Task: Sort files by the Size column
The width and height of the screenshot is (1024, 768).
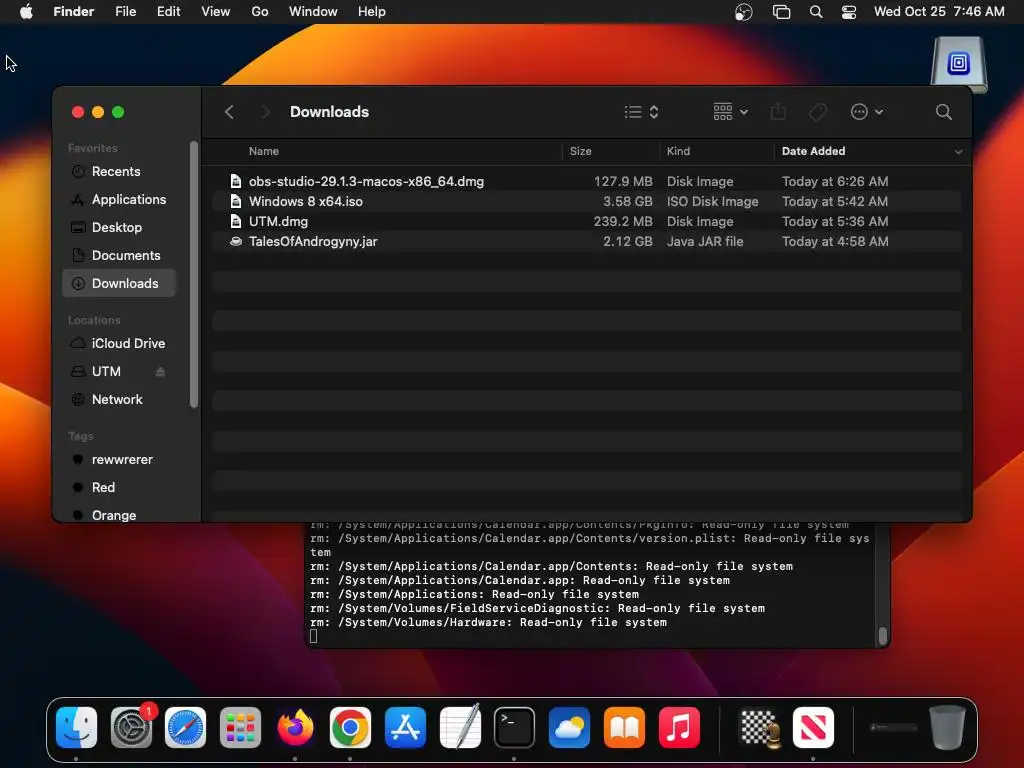Action: point(580,151)
